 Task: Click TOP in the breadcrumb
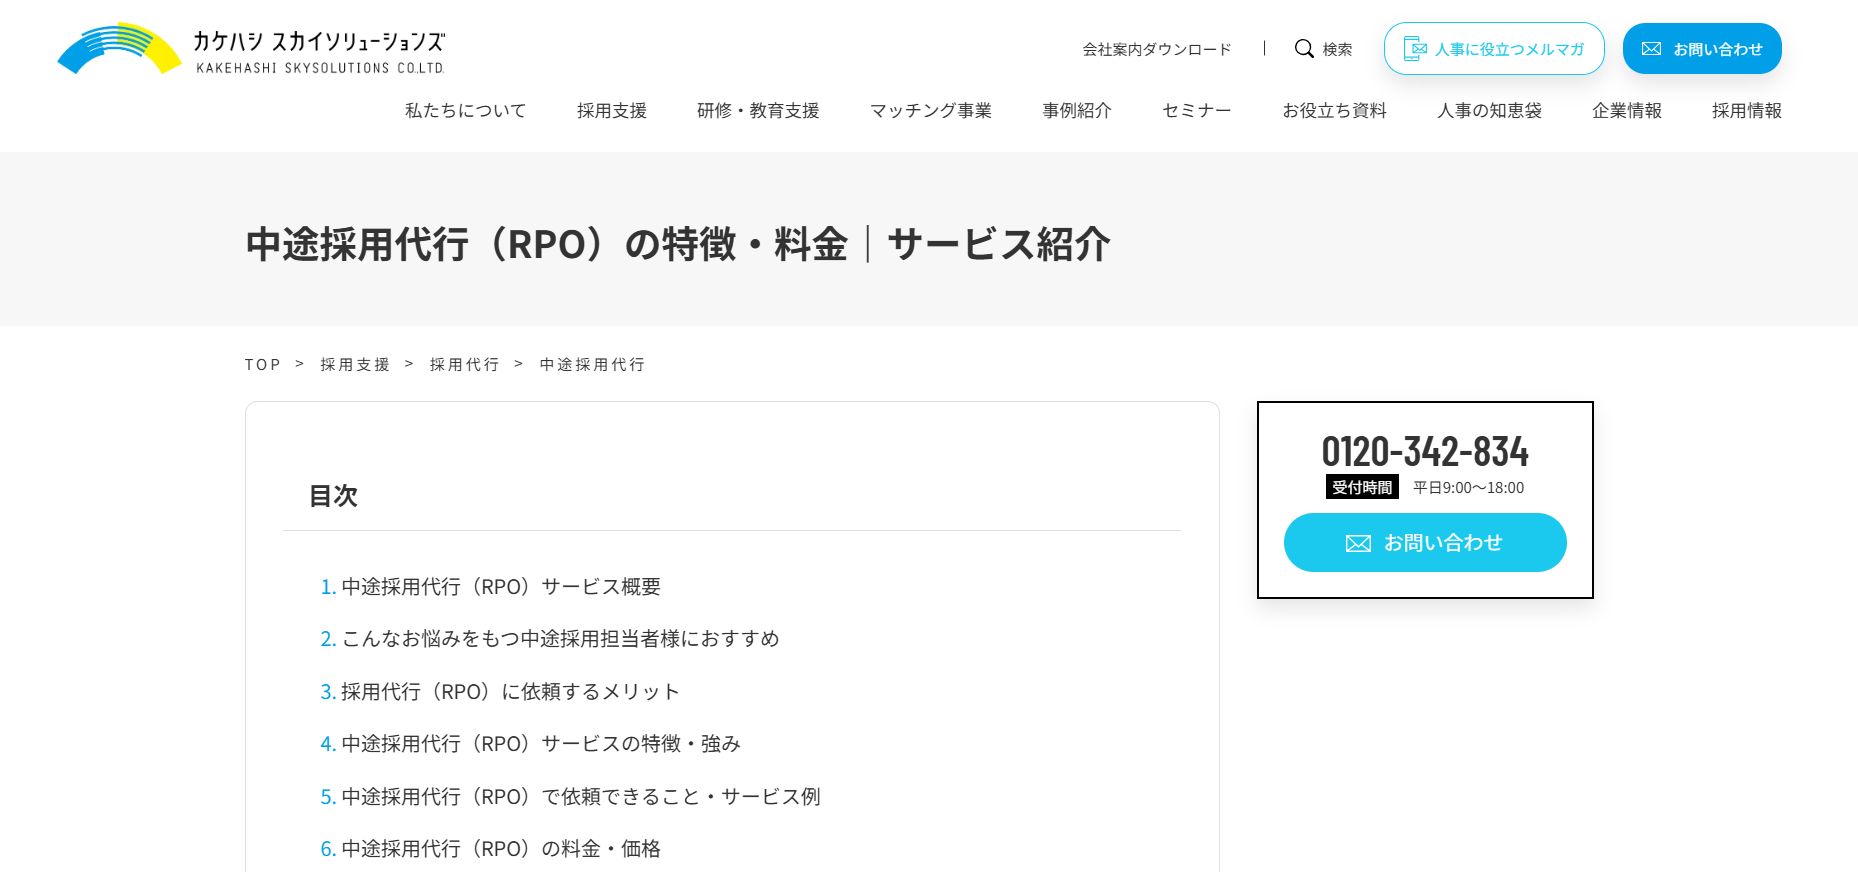point(263,365)
